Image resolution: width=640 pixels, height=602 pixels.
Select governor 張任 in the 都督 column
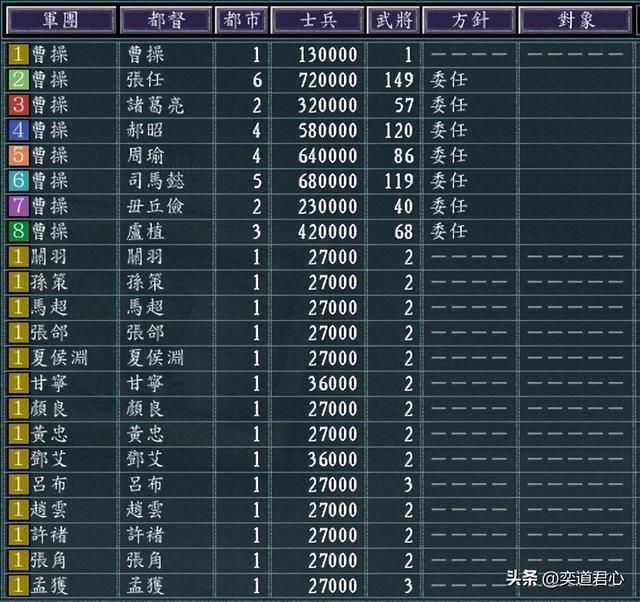tap(145, 80)
